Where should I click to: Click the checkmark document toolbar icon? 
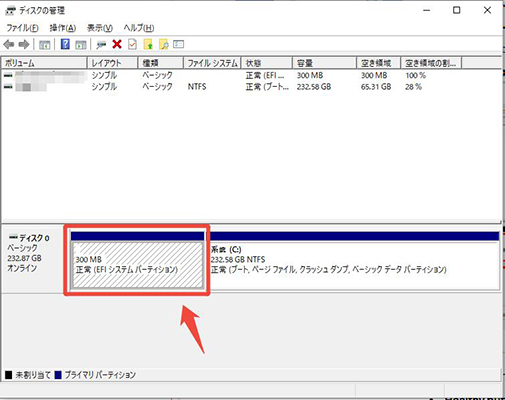pos(133,44)
